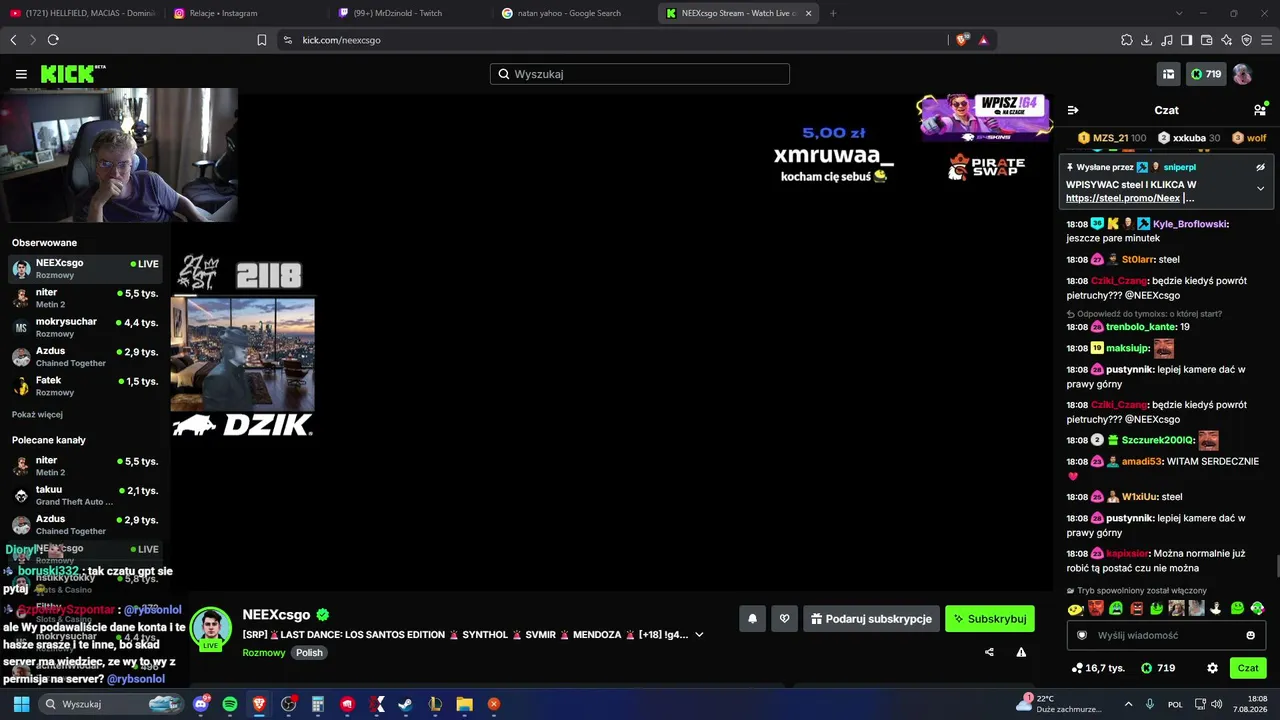Hide the pinned chat message
Image resolution: width=1280 pixels, height=720 pixels.
click(1260, 167)
